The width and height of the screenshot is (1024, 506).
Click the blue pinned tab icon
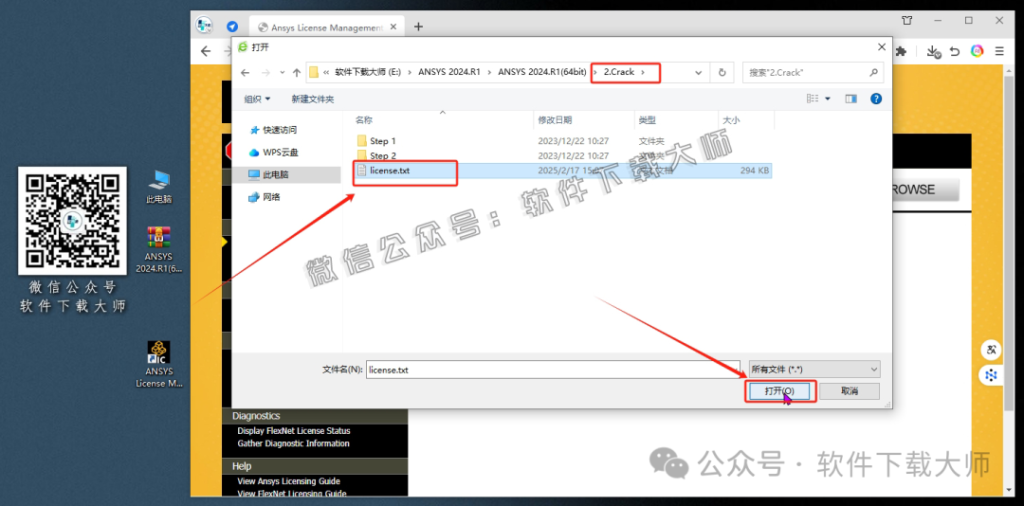[232, 27]
